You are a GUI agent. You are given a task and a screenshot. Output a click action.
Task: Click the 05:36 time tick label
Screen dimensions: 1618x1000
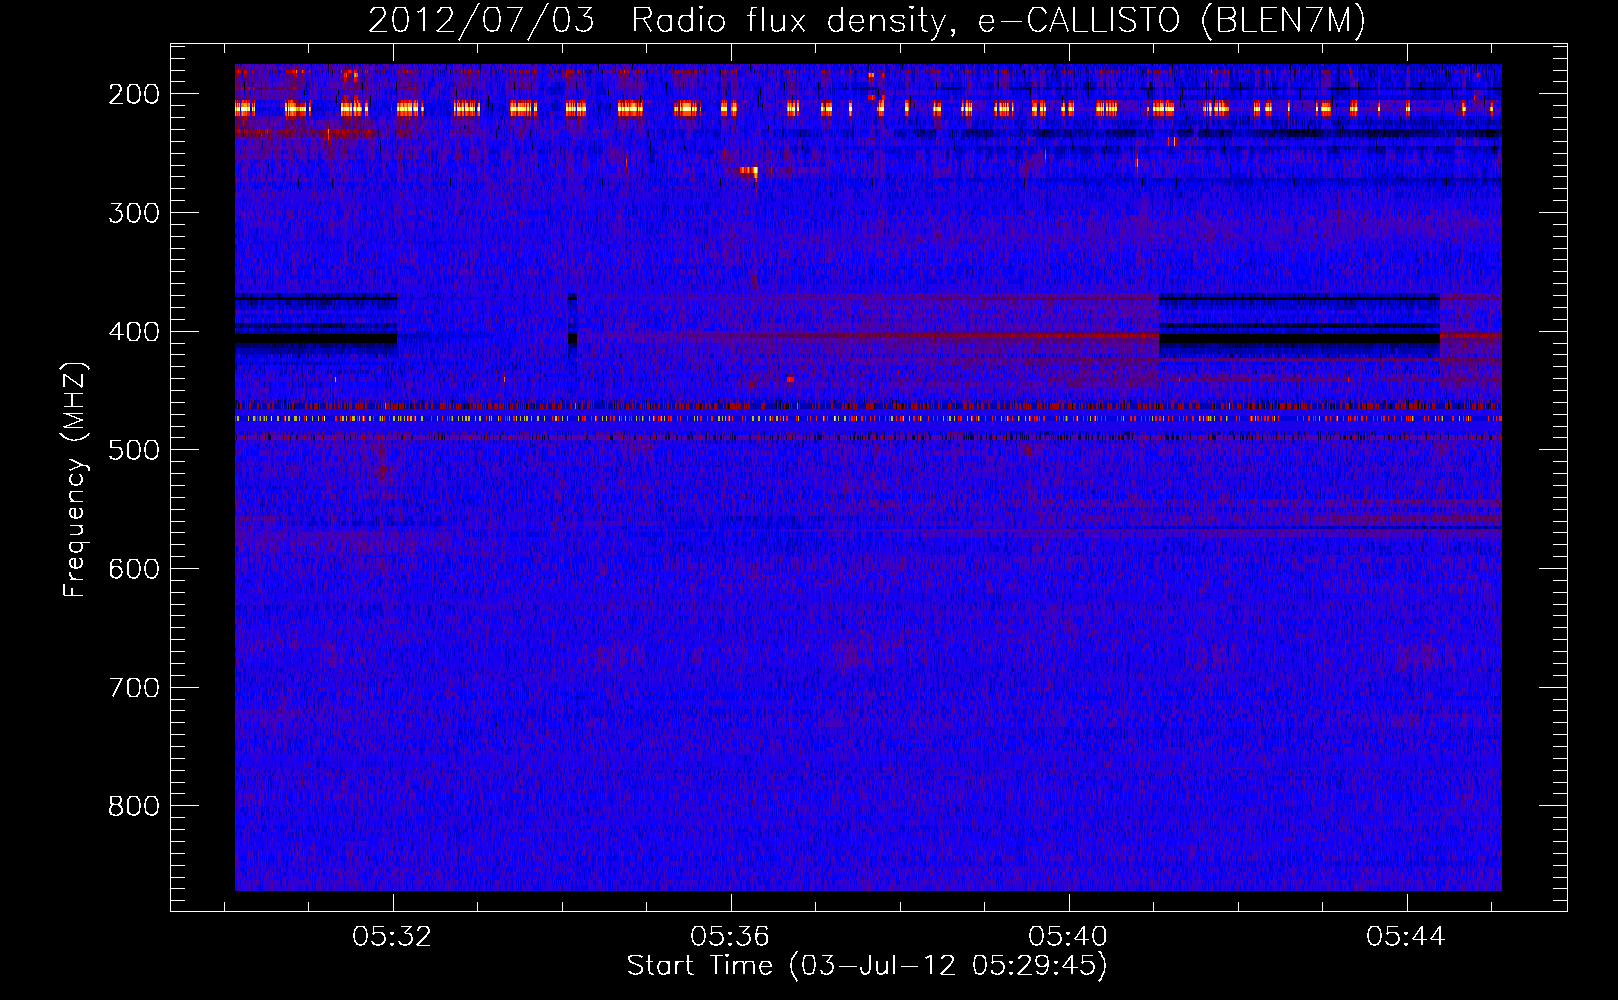point(730,937)
